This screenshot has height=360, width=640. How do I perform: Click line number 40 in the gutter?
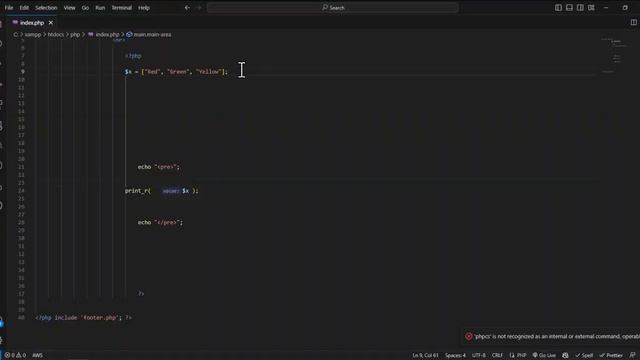pyautogui.click(x=21, y=318)
